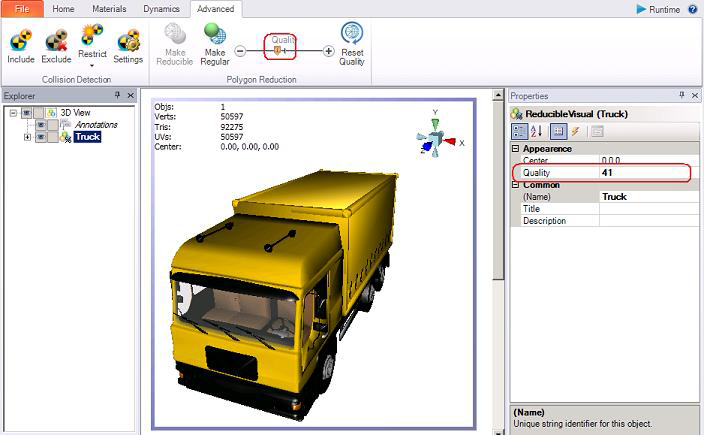This screenshot has width=704, height=435.
Task: Collapse the 3D View tree node
Action: [x=13, y=113]
